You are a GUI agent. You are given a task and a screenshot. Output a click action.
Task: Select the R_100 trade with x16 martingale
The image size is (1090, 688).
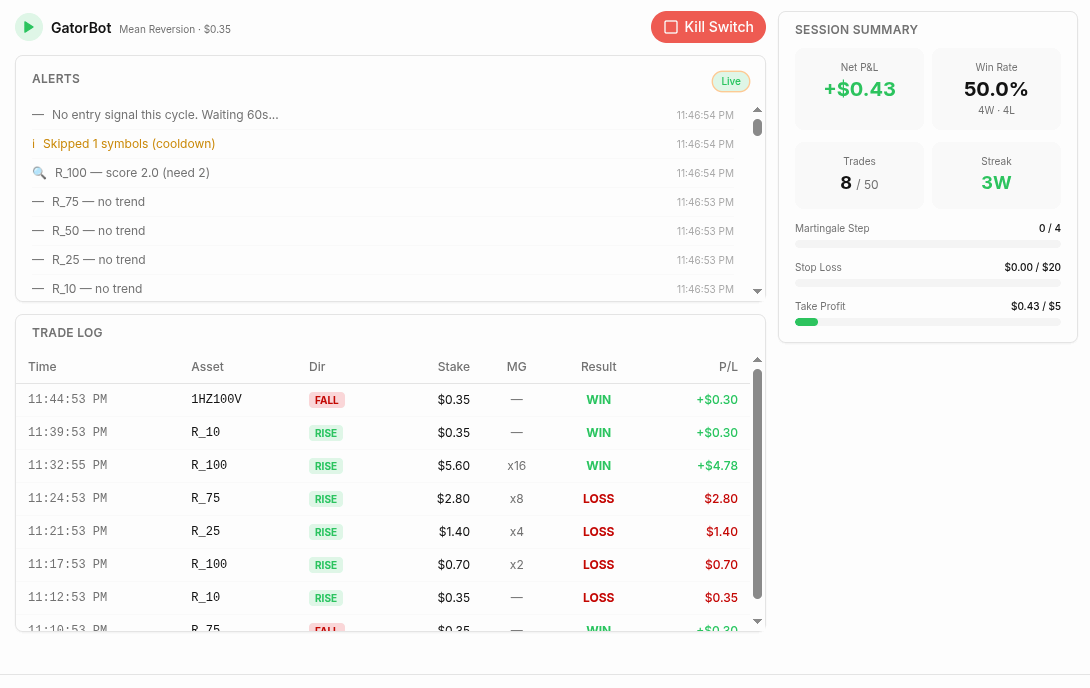click(x=383, y=466)
